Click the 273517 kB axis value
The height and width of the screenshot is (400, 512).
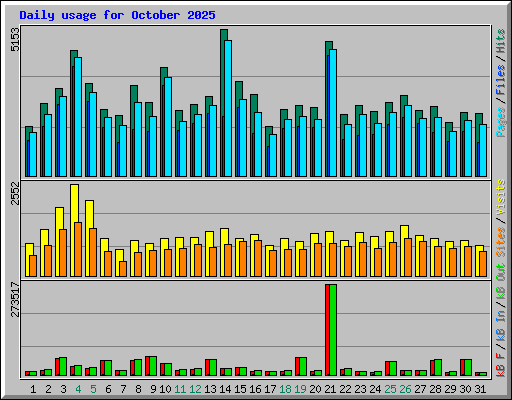pyautogui.click(x=15, y=299)
